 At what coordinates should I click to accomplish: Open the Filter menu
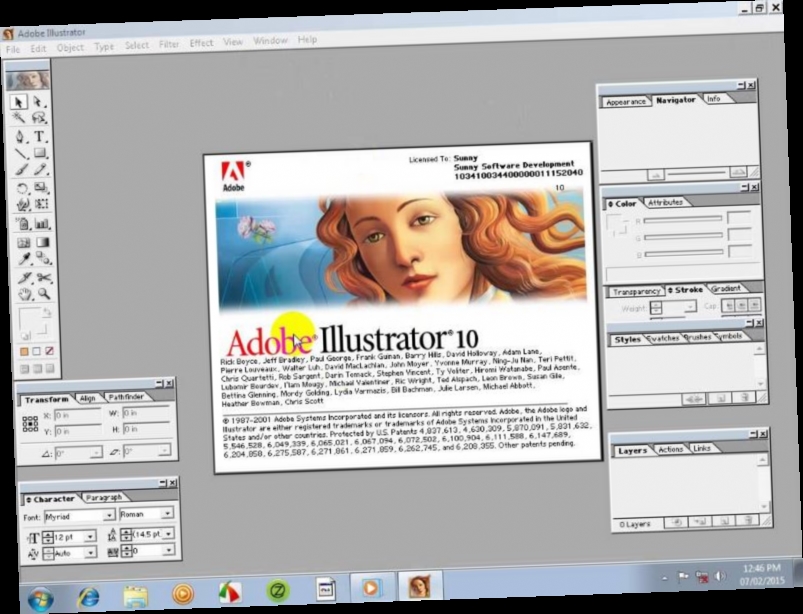170,43
